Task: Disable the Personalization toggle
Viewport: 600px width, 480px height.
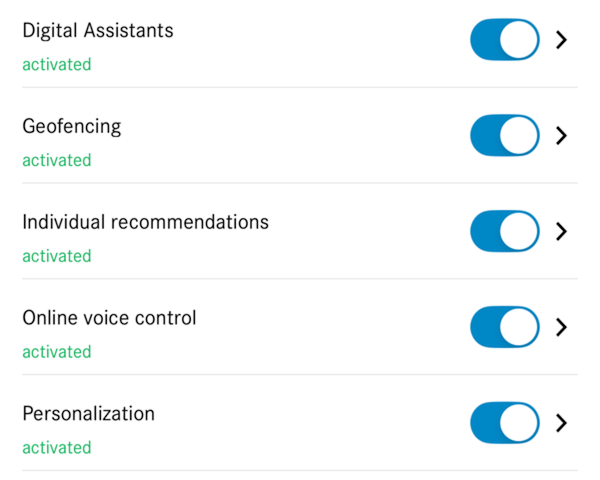Action: click(x=504, y=423)
